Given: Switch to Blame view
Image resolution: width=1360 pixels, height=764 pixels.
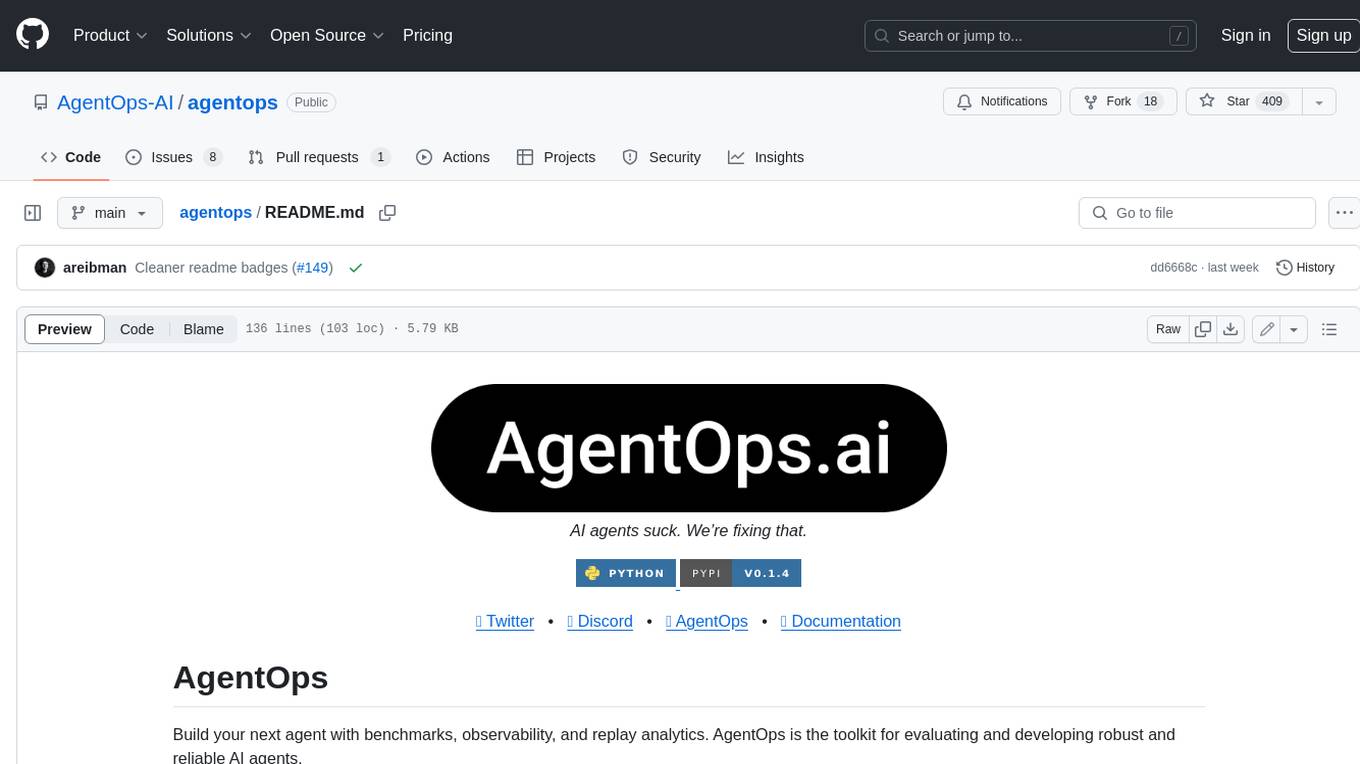Looking at the screenshot, I should (x=203, y=329).
